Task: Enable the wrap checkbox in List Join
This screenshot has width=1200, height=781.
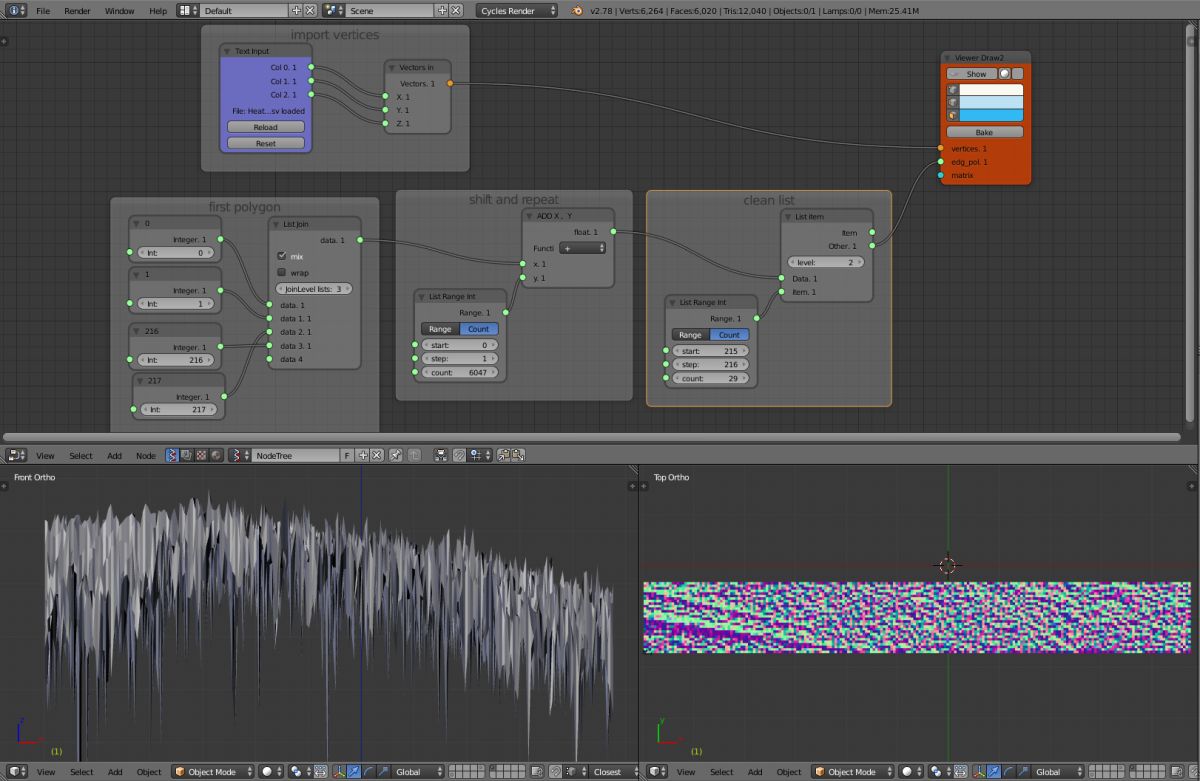Action: pos(281,272)
